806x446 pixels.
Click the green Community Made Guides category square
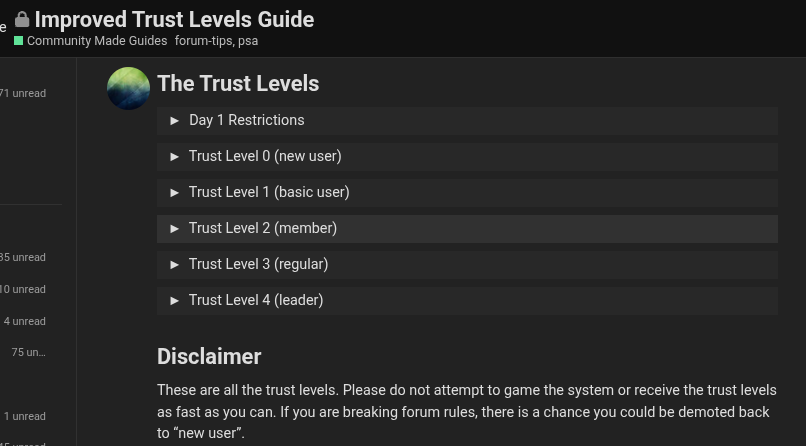click(x=18, y=41)
